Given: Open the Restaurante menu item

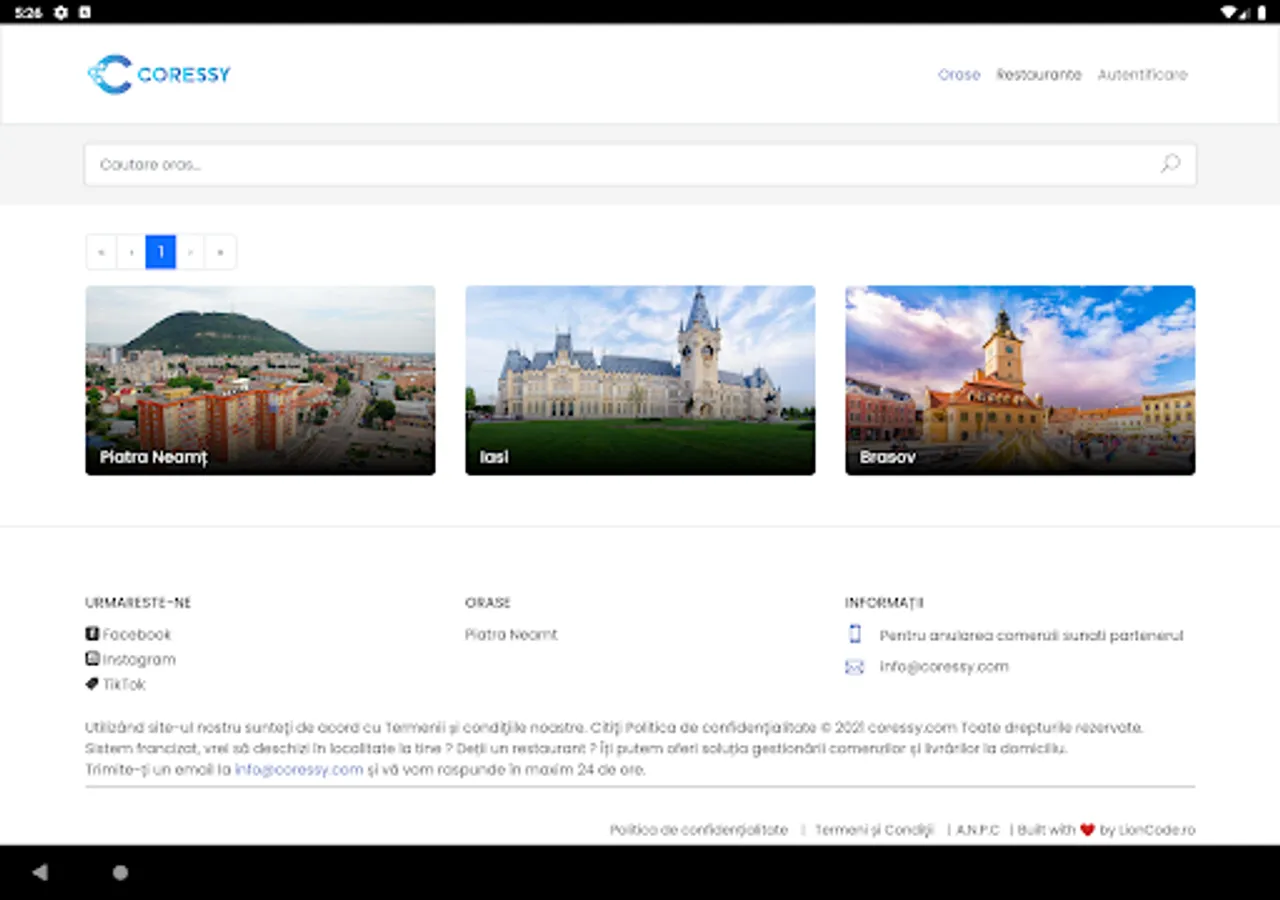Looking at the screenshot, I should coord(1039,75).
